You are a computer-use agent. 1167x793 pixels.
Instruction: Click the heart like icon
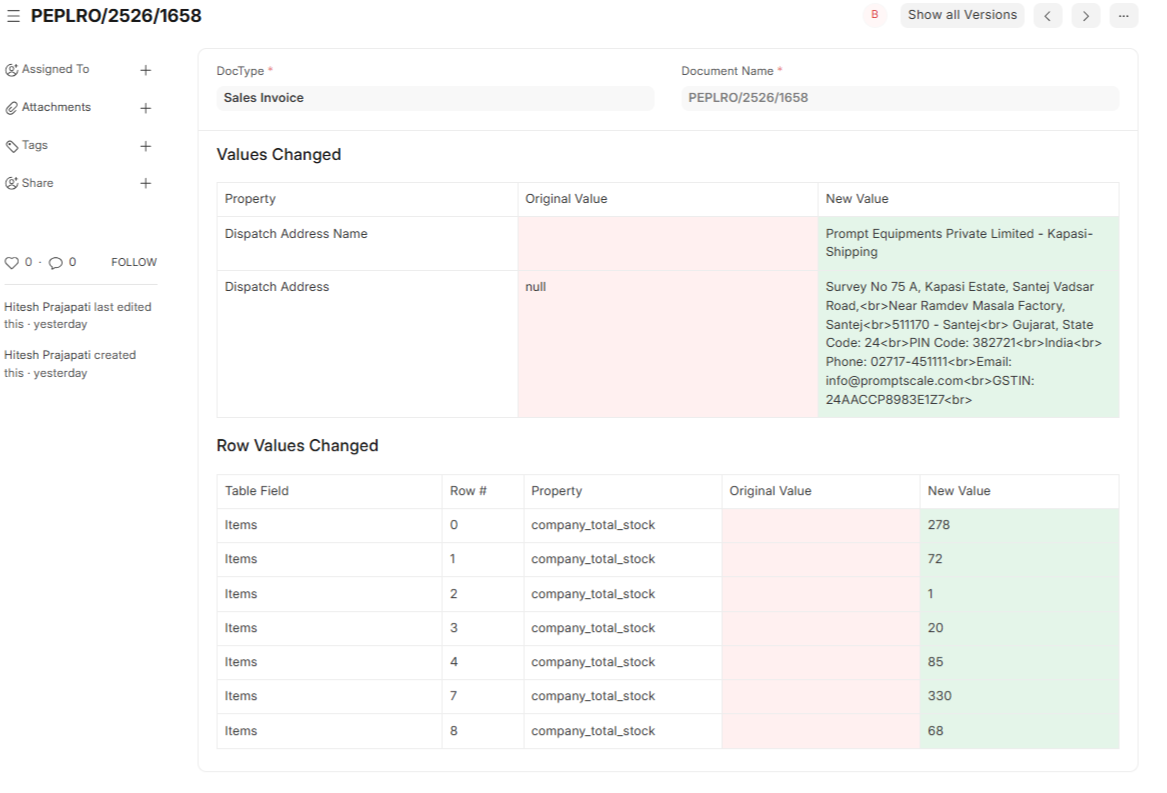pos(12,263)
